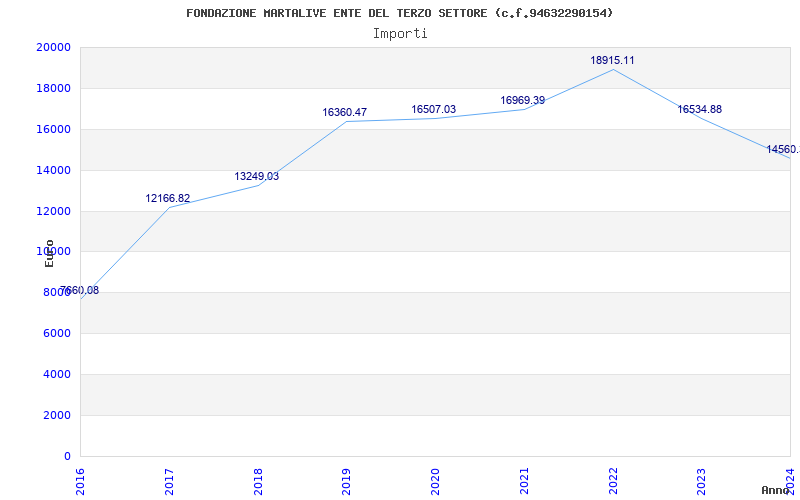Click the 2022 peak value label 18915.11

click(x=612, y=61)
